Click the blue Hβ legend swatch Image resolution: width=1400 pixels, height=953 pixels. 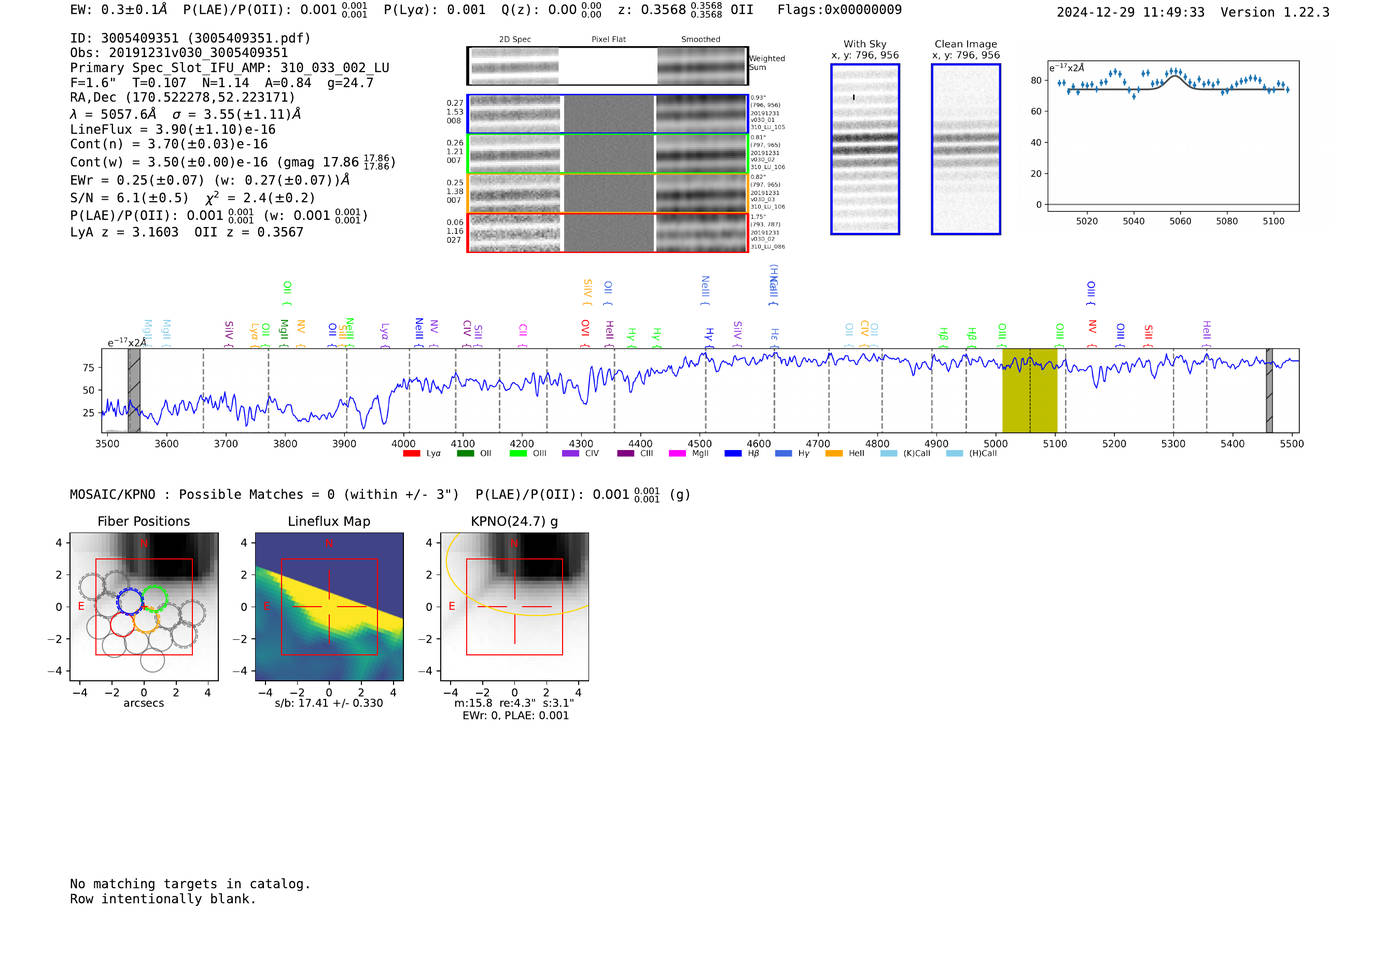733,453
